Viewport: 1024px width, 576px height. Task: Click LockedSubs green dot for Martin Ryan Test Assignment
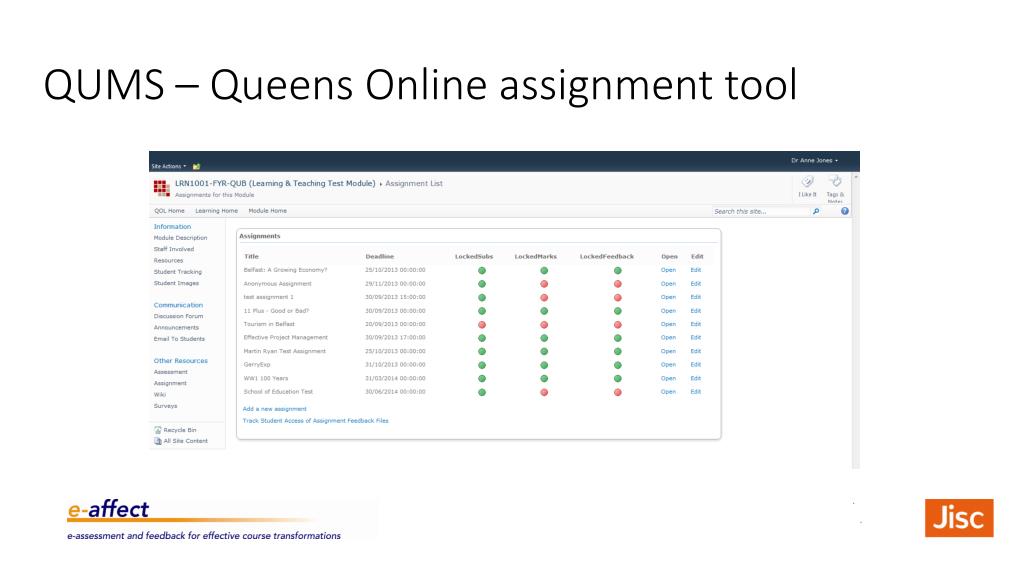pos(482,352)
